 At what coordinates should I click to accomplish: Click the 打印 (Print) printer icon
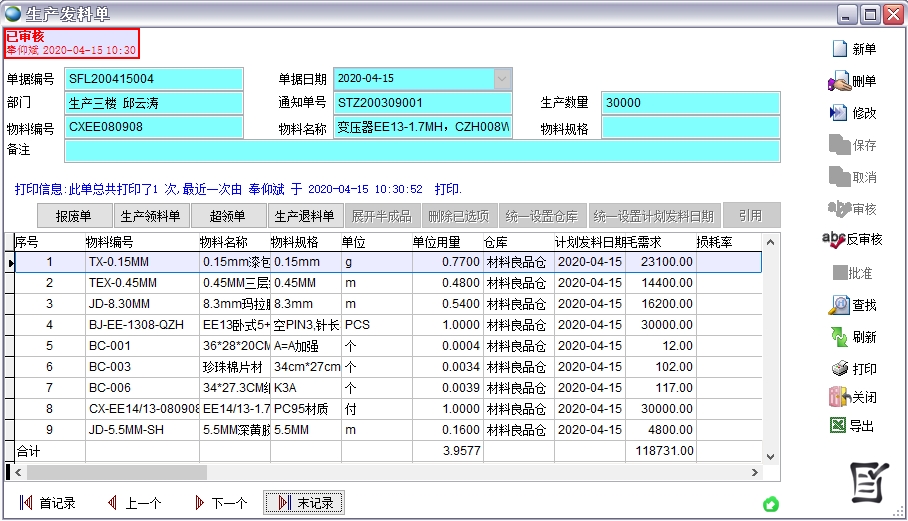point(851,369)
